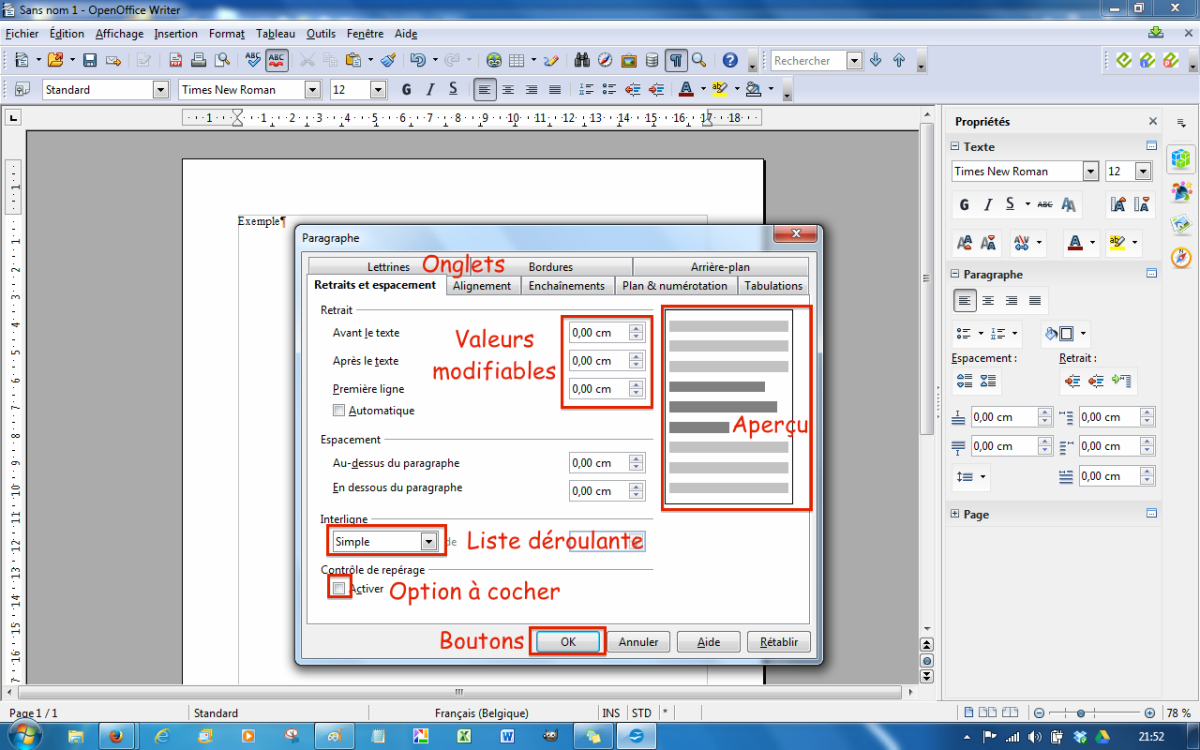Click Increase Indent icon in formatting toolbar

tap(656, 90)
